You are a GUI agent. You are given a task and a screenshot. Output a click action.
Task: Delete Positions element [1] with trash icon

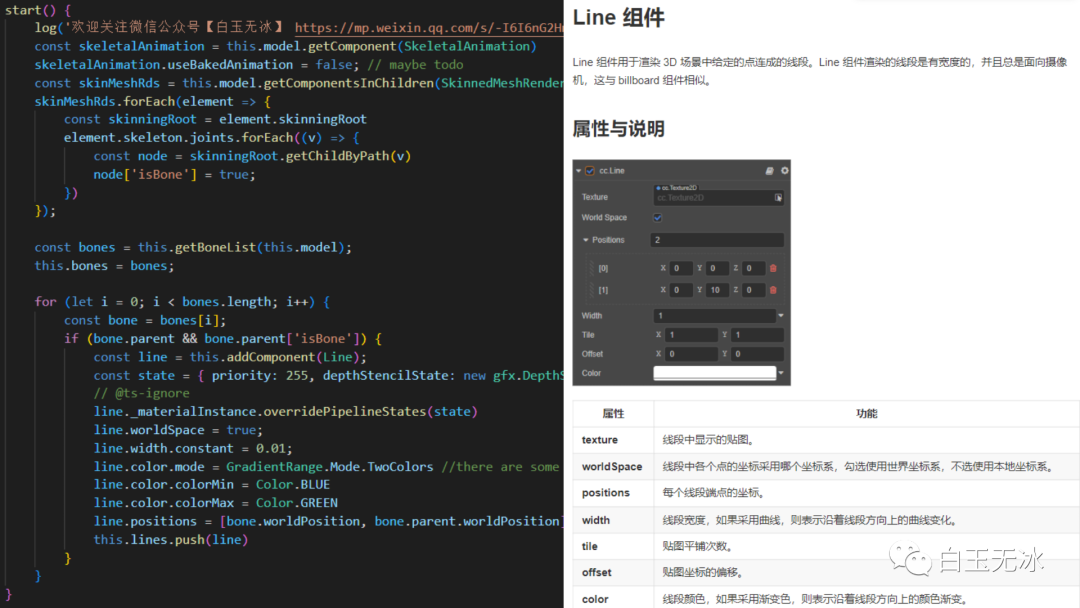click(x=773, y=290)
